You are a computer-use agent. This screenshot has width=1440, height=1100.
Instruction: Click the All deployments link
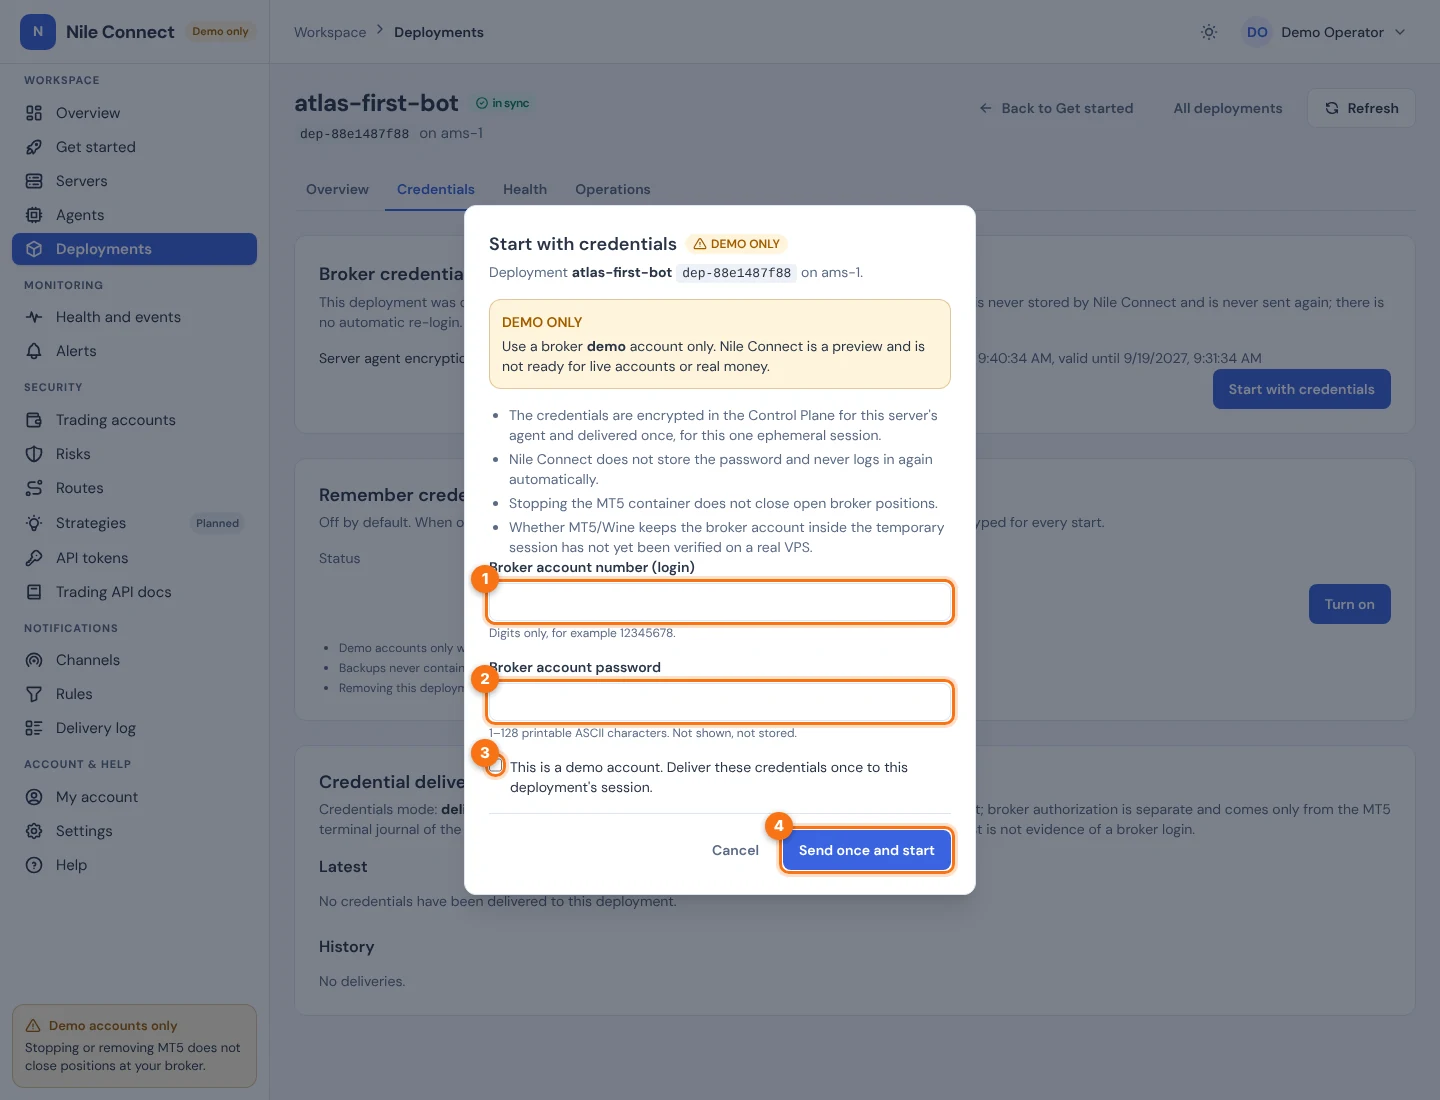(1228, 108)
